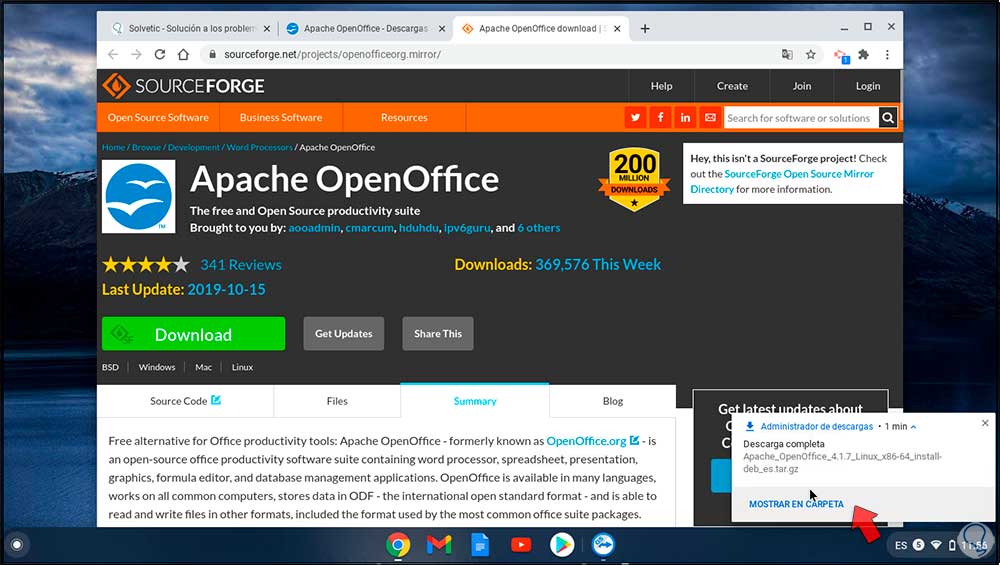Open Resources menu
The width and height of the screenshot is (1000, 565).
point(404,117)
